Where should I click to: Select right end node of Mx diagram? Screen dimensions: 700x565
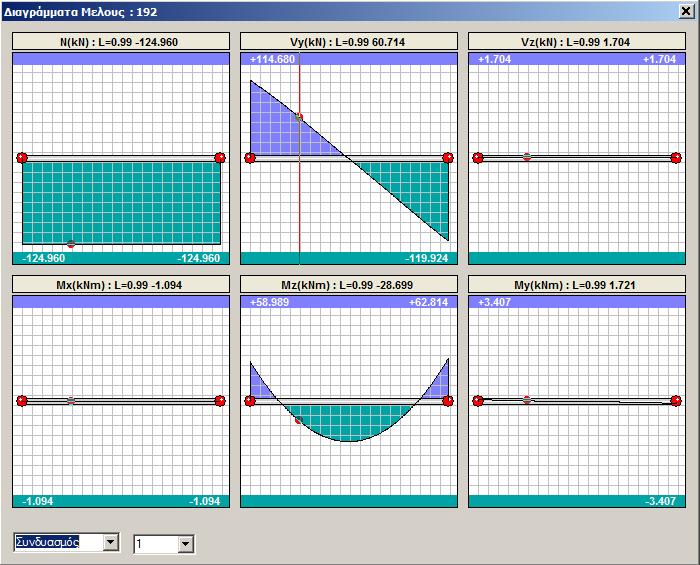tap(220, 401)
